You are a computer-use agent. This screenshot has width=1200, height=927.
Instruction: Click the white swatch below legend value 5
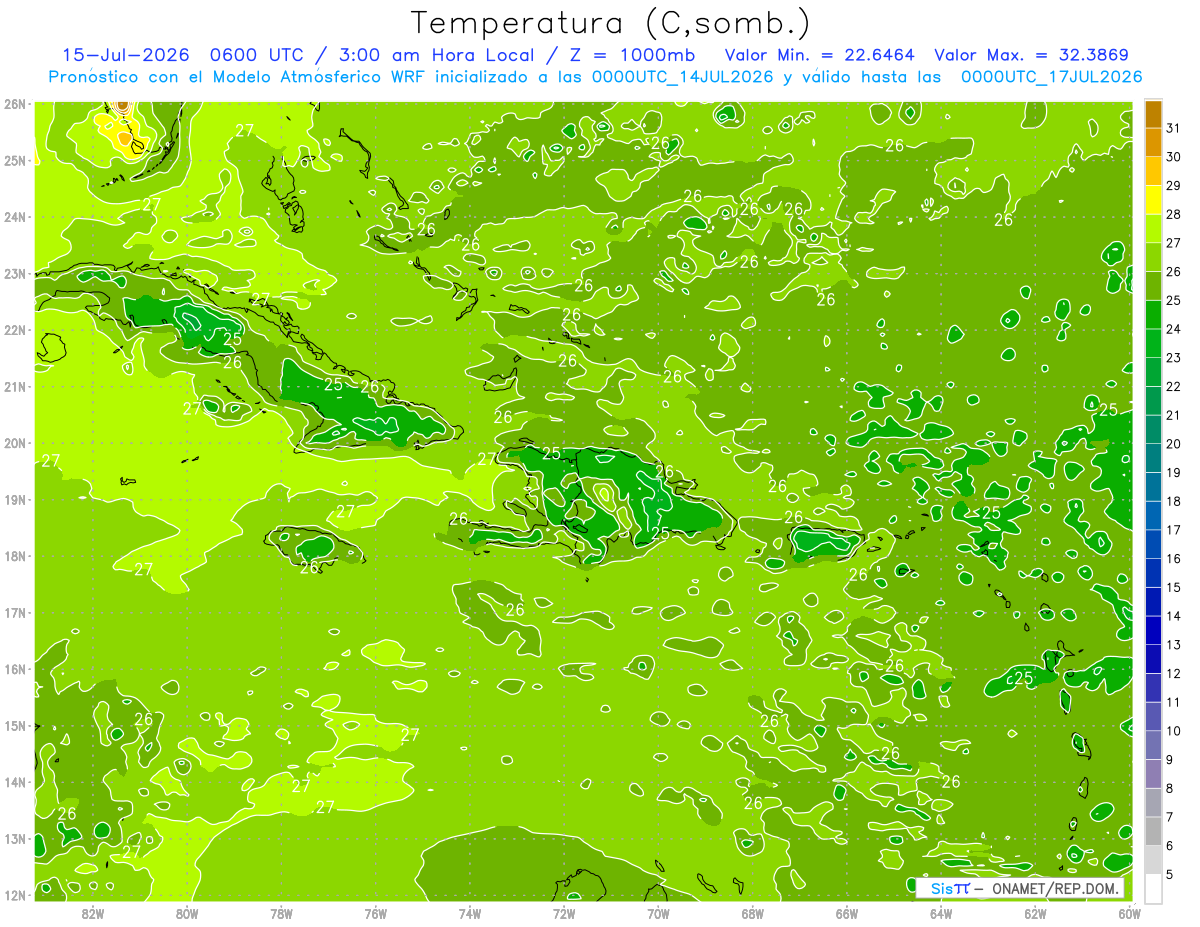click(1153, 888)
